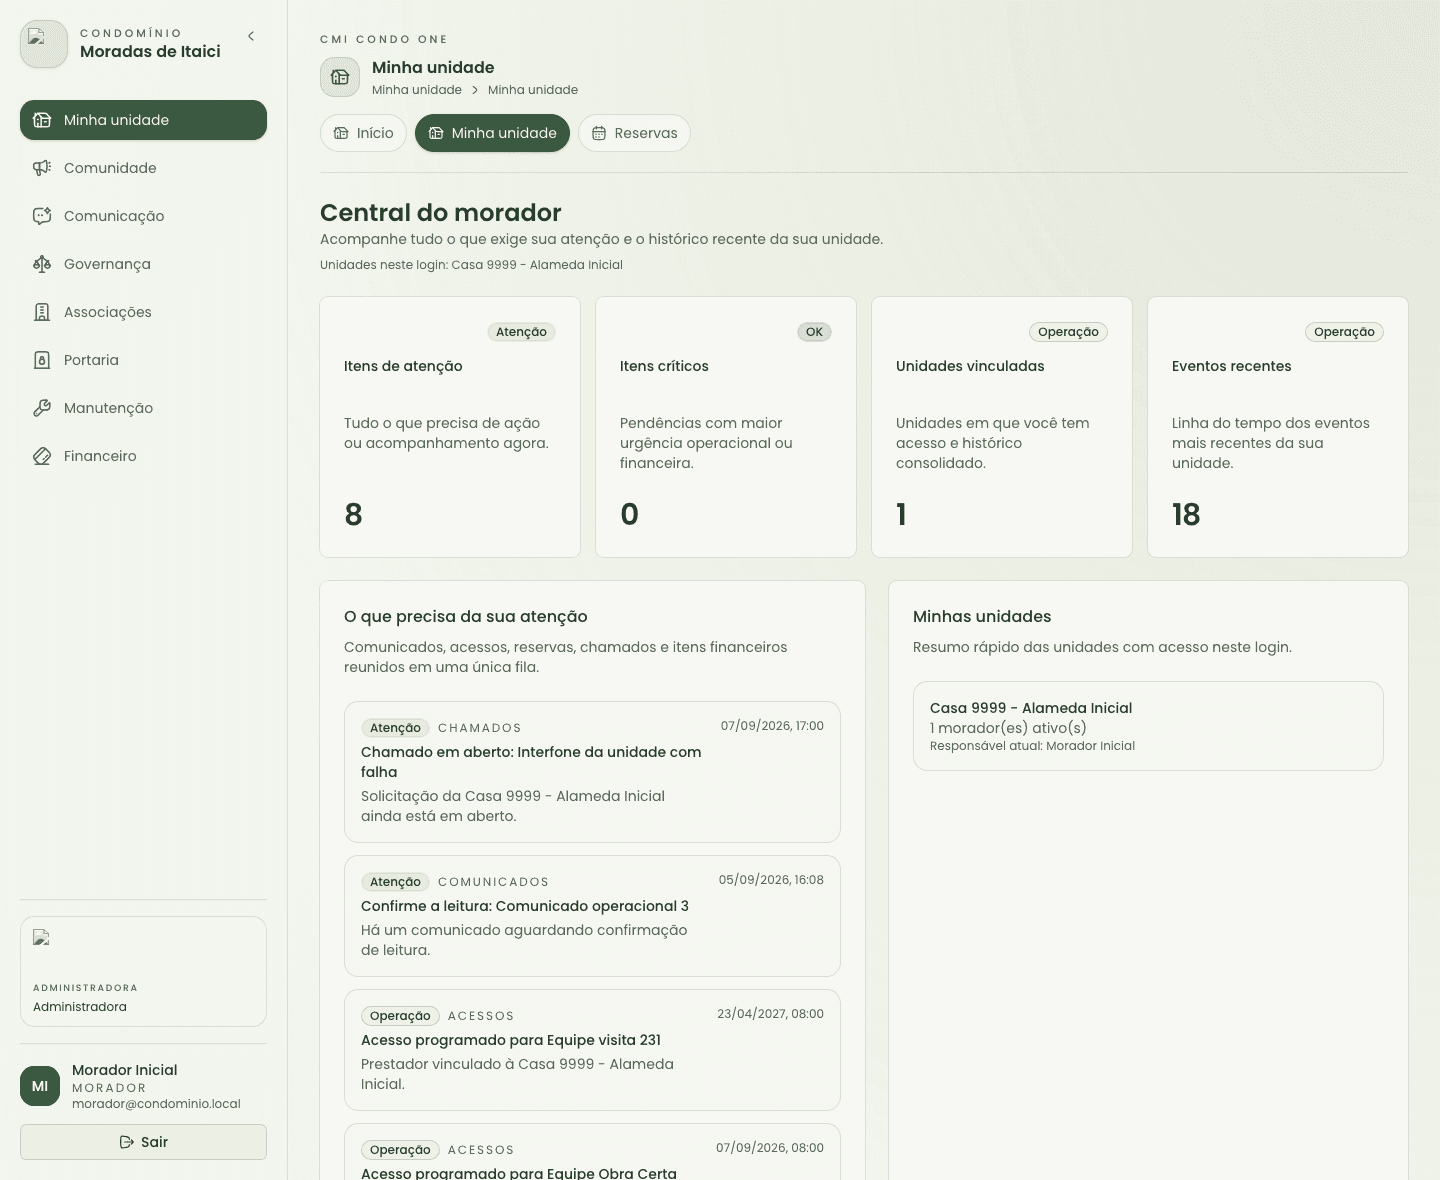1440x1180 pixels.
Task: Click the Administradora logo image
Action: pos(42,938)
